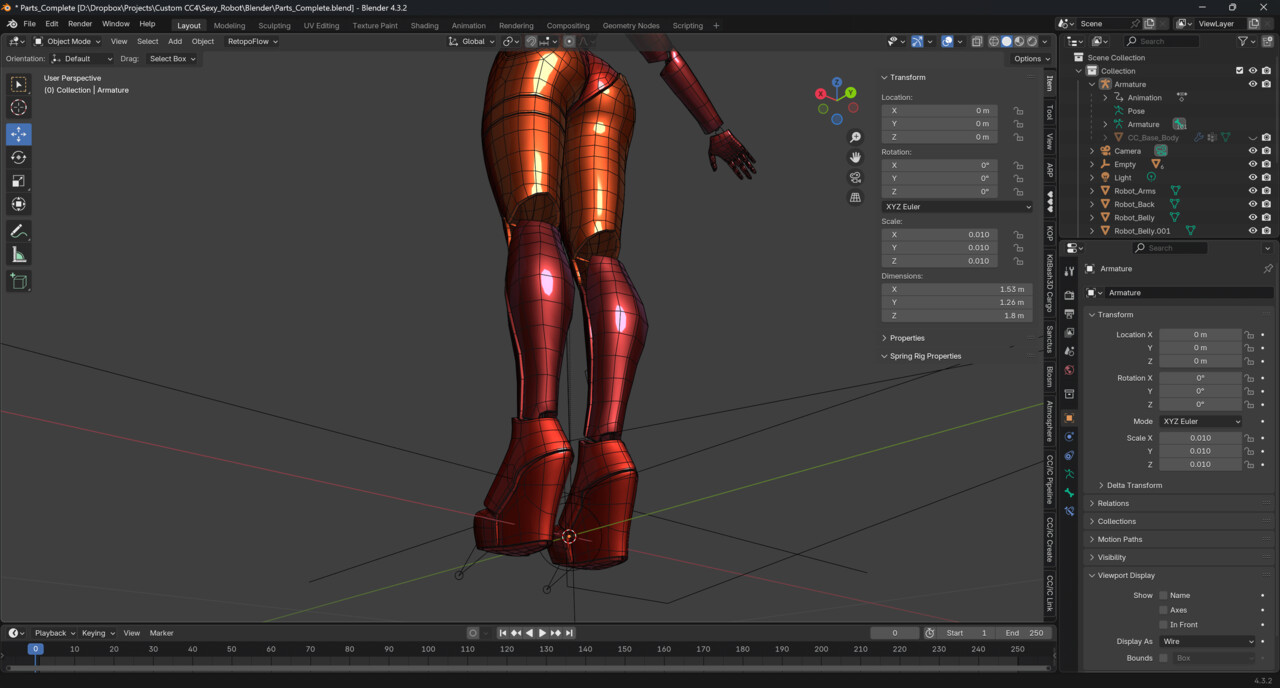Open the Output properties tab

click(1069, 314)
